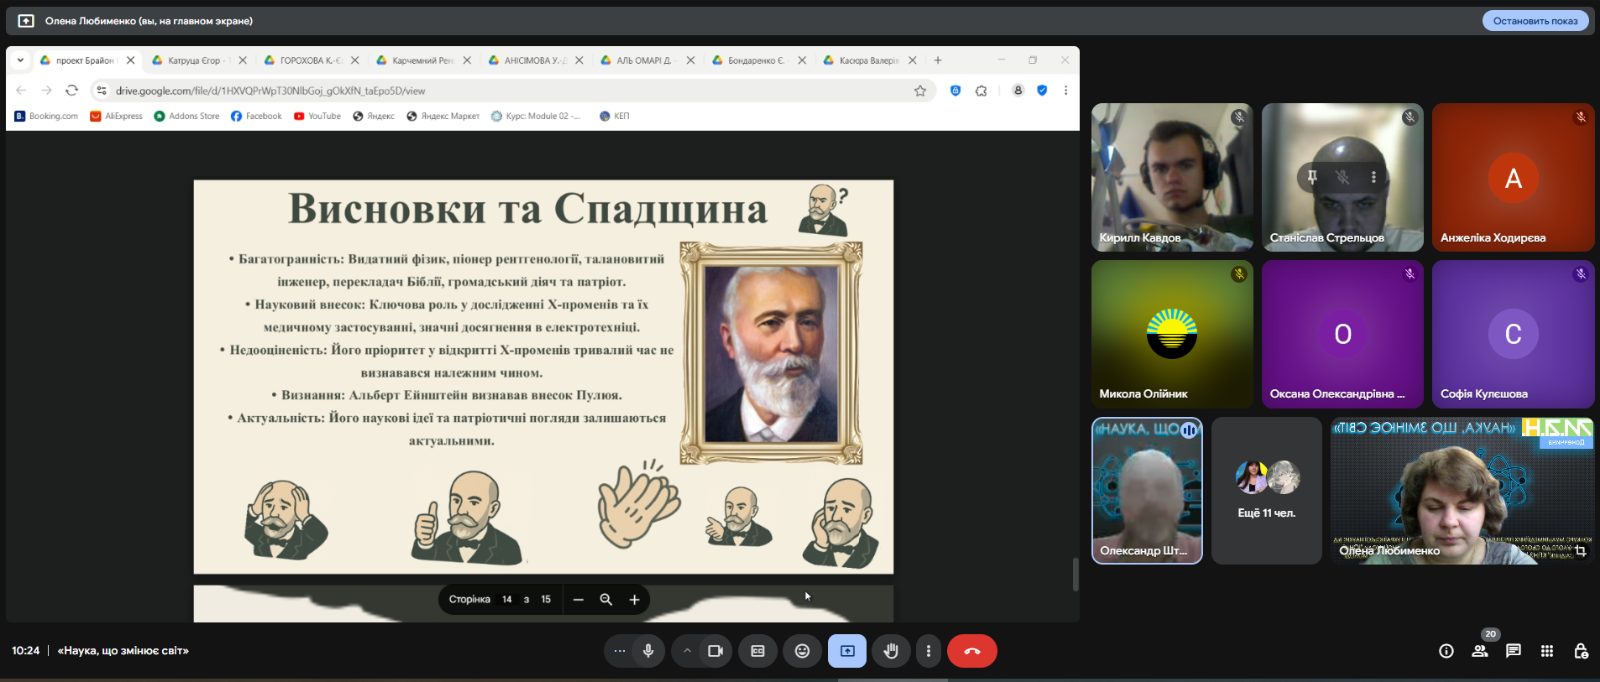Open more options three-dot menu
The width and height of the screenshot is (1600, 682).
[x=928, y=651]
